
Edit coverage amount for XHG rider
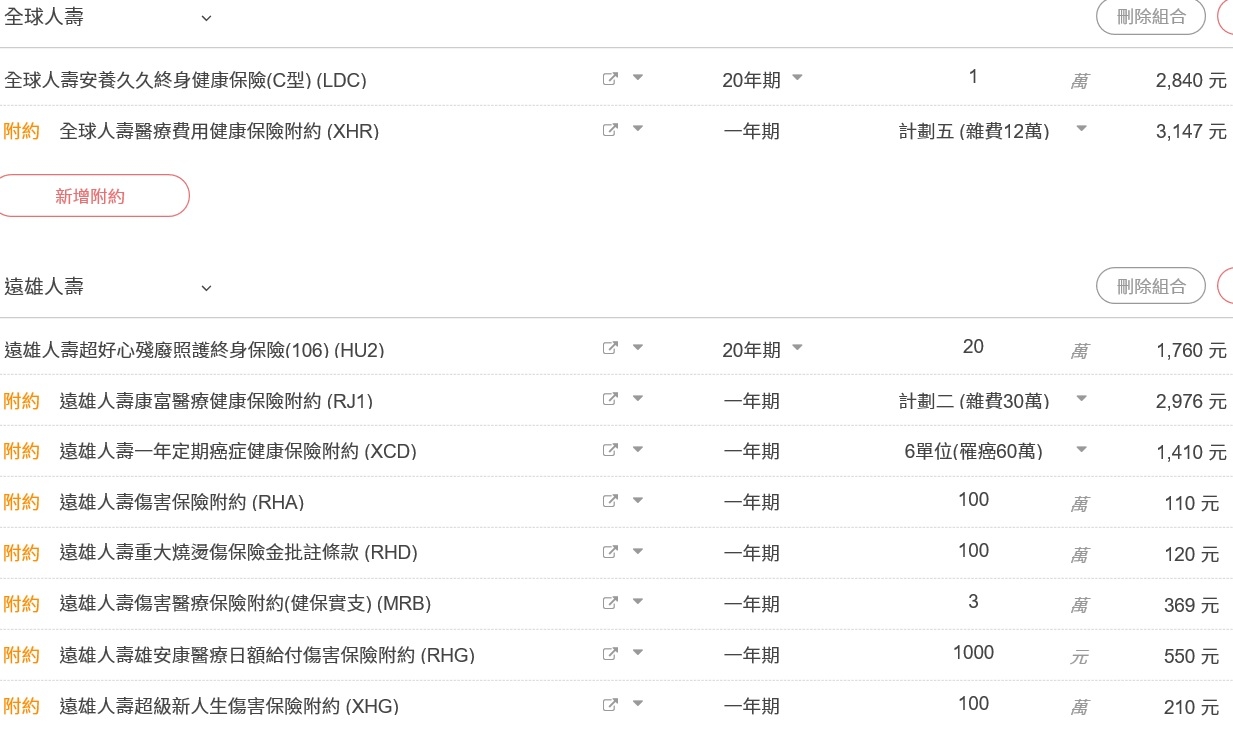click(973, 703)
